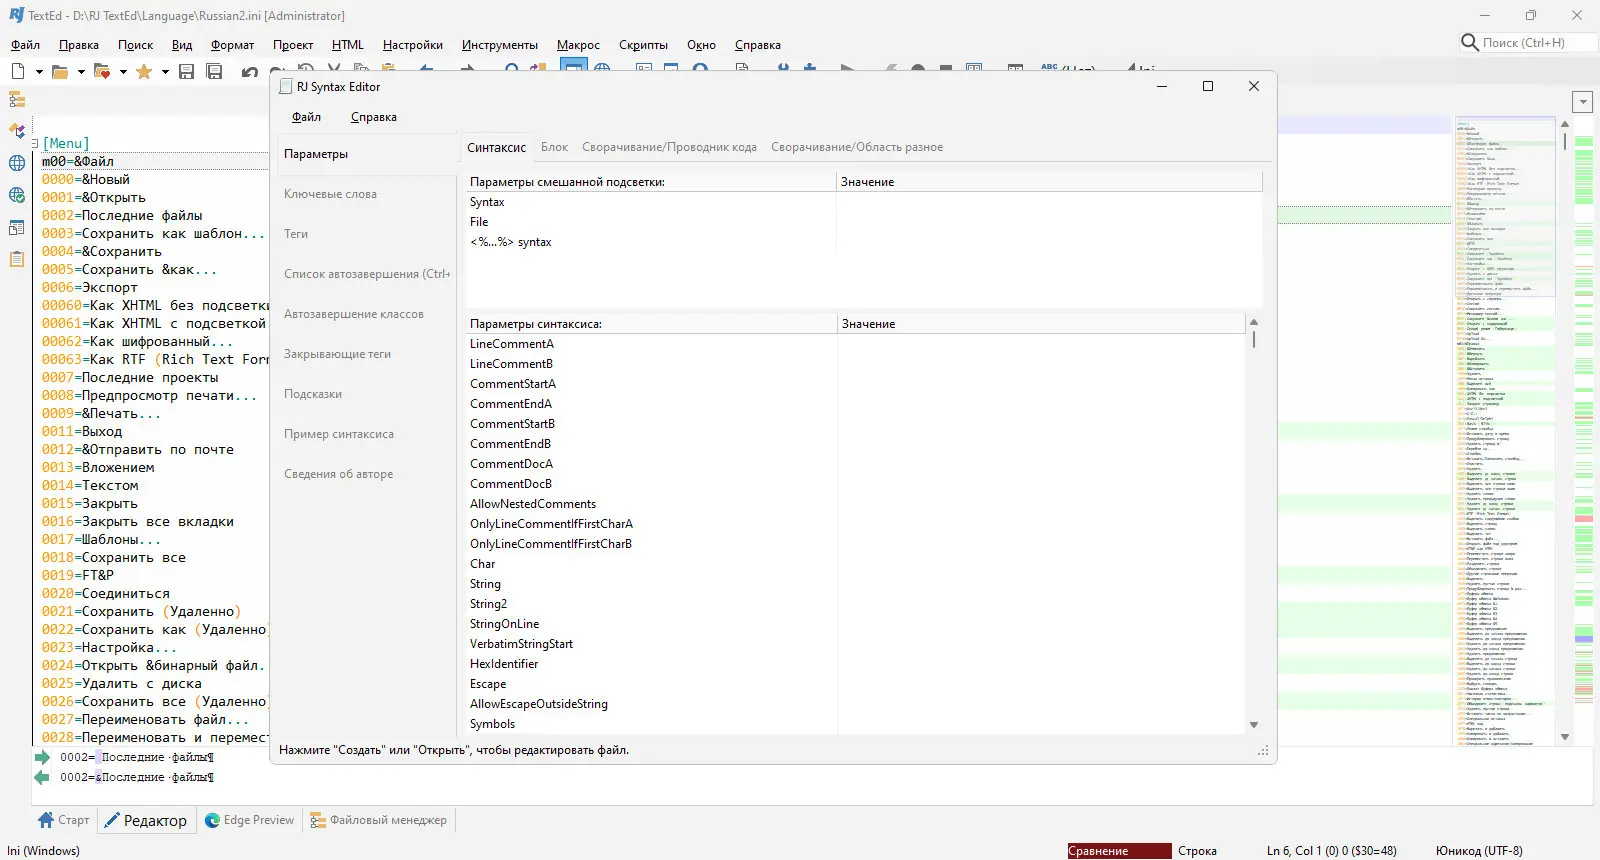Click the Сравнение status bar indicator
This screenshot has height=860, width=1600.
1119,851
